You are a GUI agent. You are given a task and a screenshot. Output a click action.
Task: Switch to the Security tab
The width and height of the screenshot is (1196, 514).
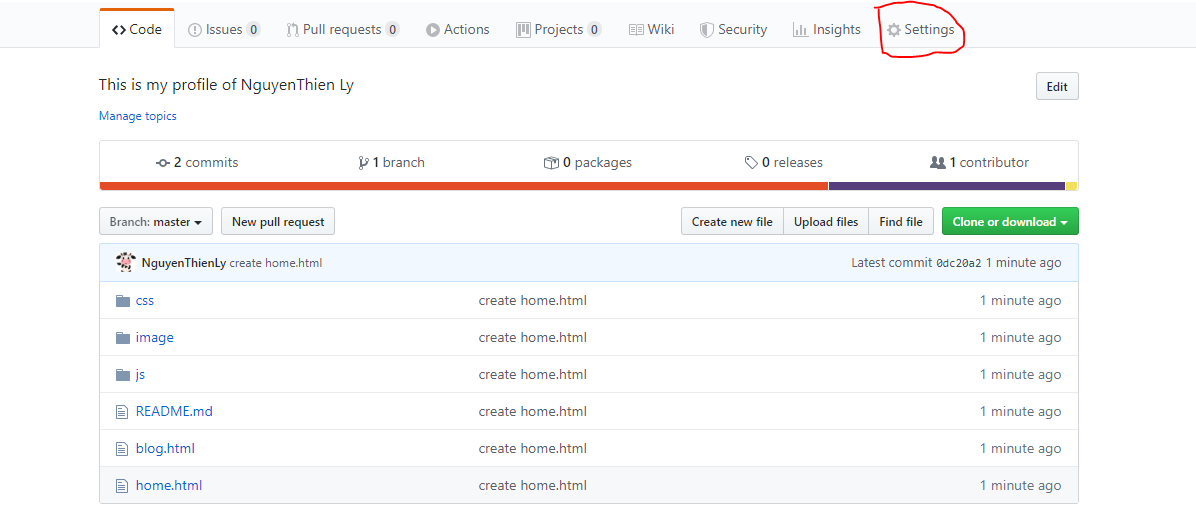point(733,30)
